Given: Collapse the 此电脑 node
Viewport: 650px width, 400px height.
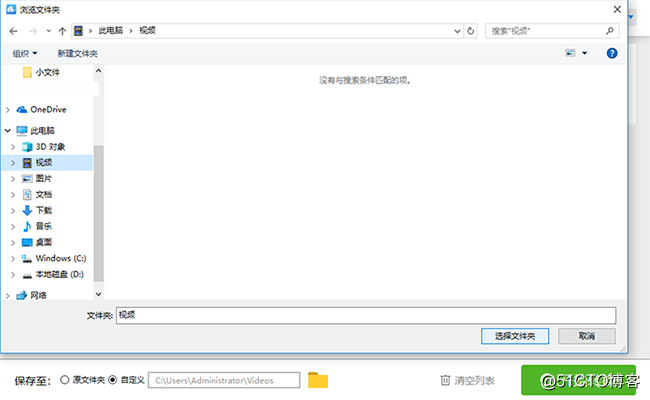Looking at the screenshot, I should point(7,131).
